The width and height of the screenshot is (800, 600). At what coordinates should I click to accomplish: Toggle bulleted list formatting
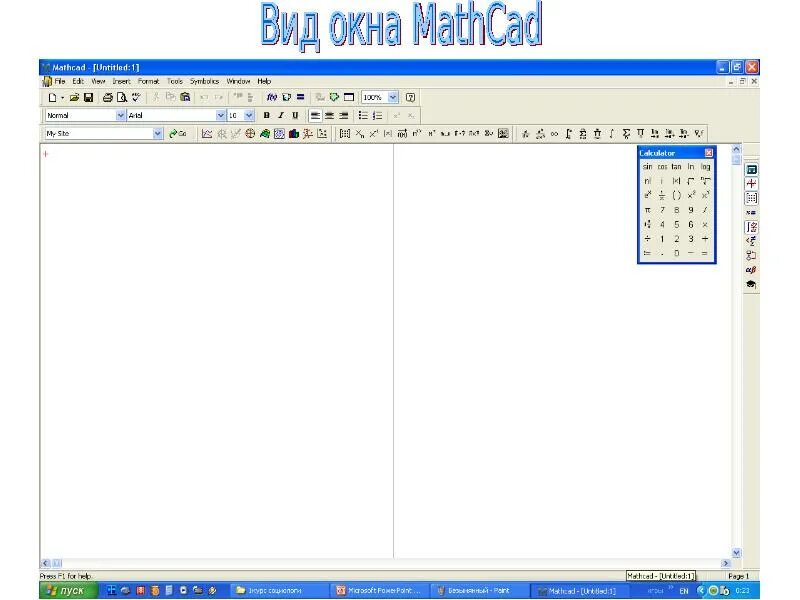point(363,115)
